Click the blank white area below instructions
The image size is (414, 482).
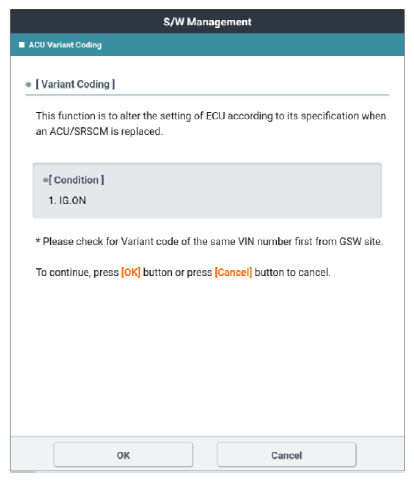point(207,357)
